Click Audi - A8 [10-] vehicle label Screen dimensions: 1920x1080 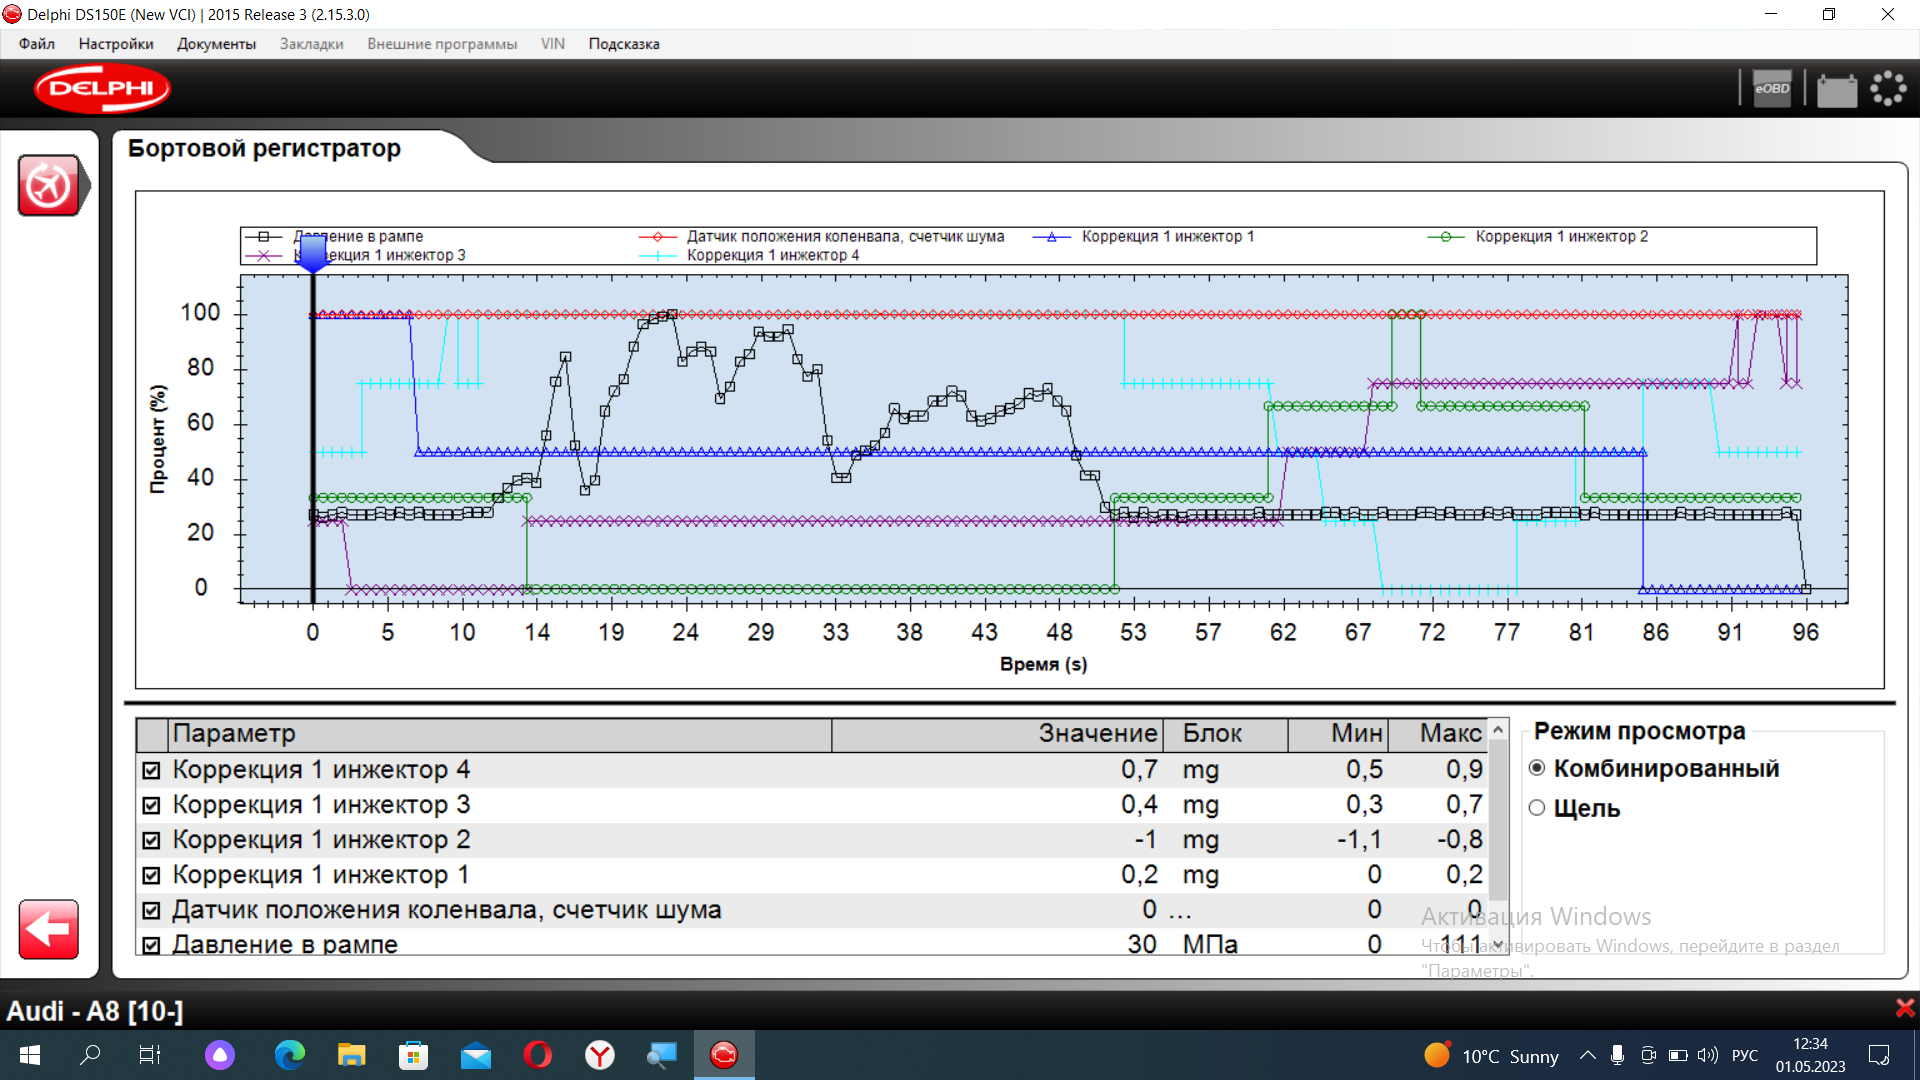95,1011
